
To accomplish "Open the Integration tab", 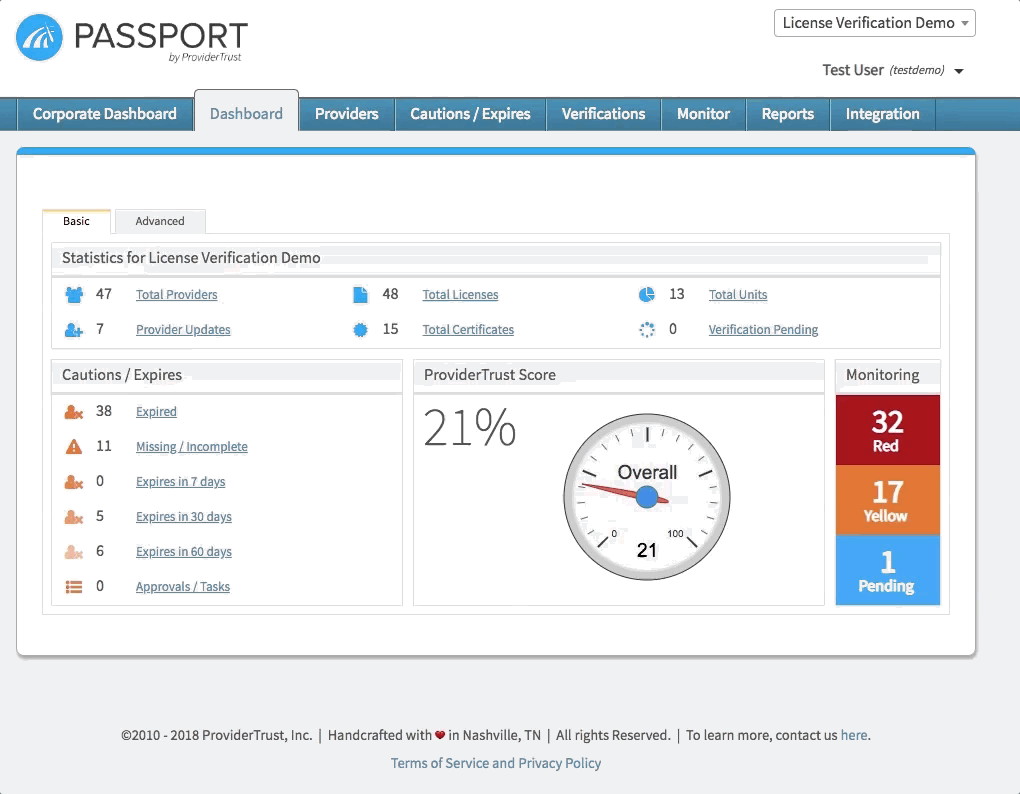I will 883,114.
